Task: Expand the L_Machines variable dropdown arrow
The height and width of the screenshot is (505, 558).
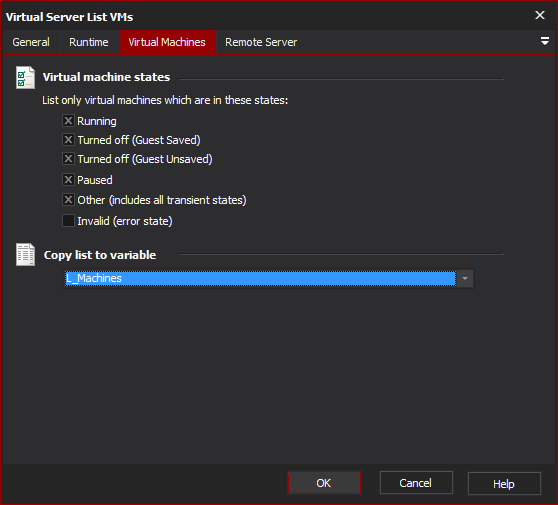Action: (465, 278)
